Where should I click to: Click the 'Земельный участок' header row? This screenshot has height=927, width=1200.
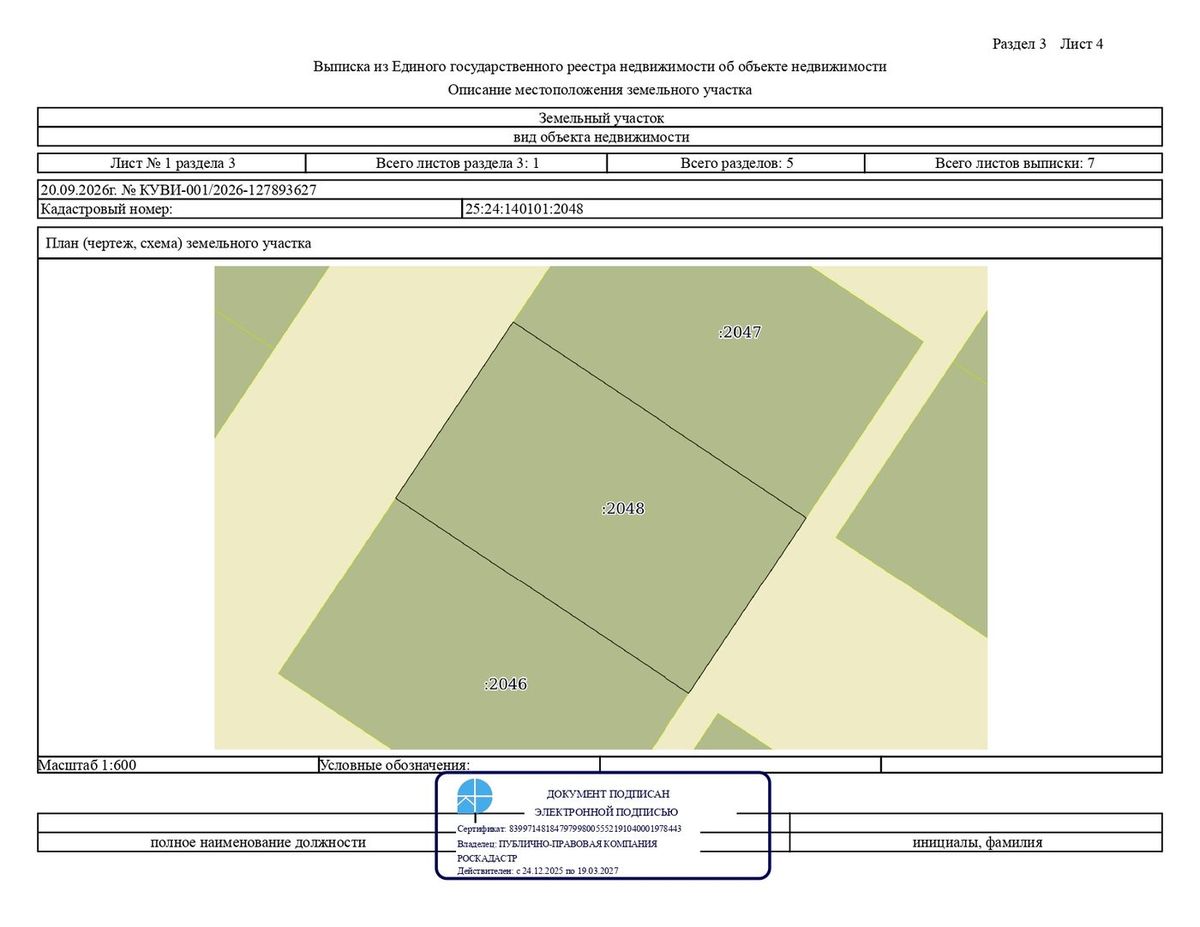click(600, 117)
